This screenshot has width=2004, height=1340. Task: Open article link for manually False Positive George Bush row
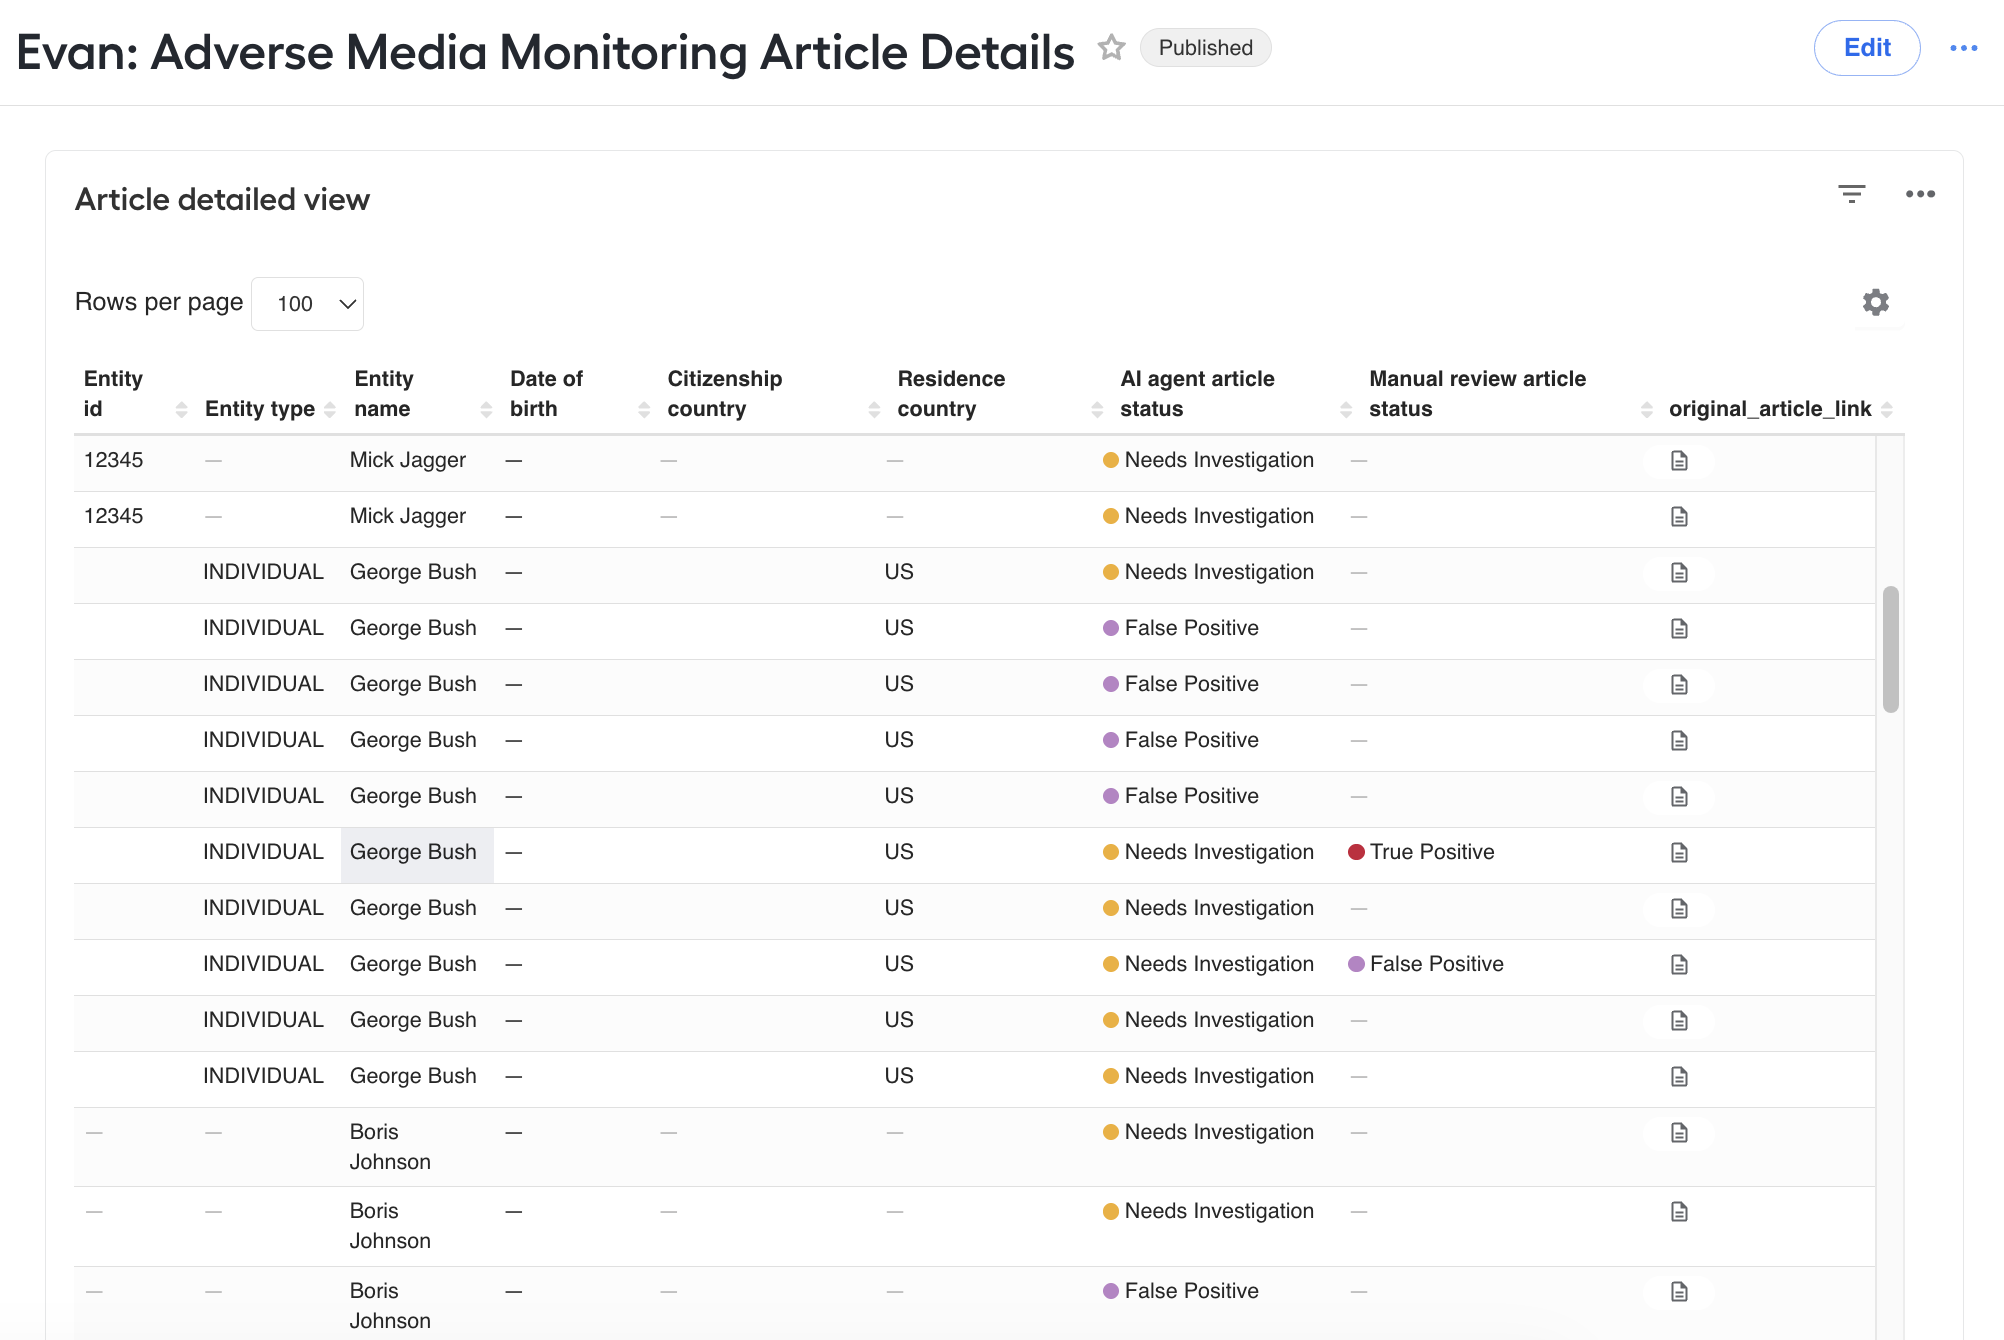[x=1679, y=965]
